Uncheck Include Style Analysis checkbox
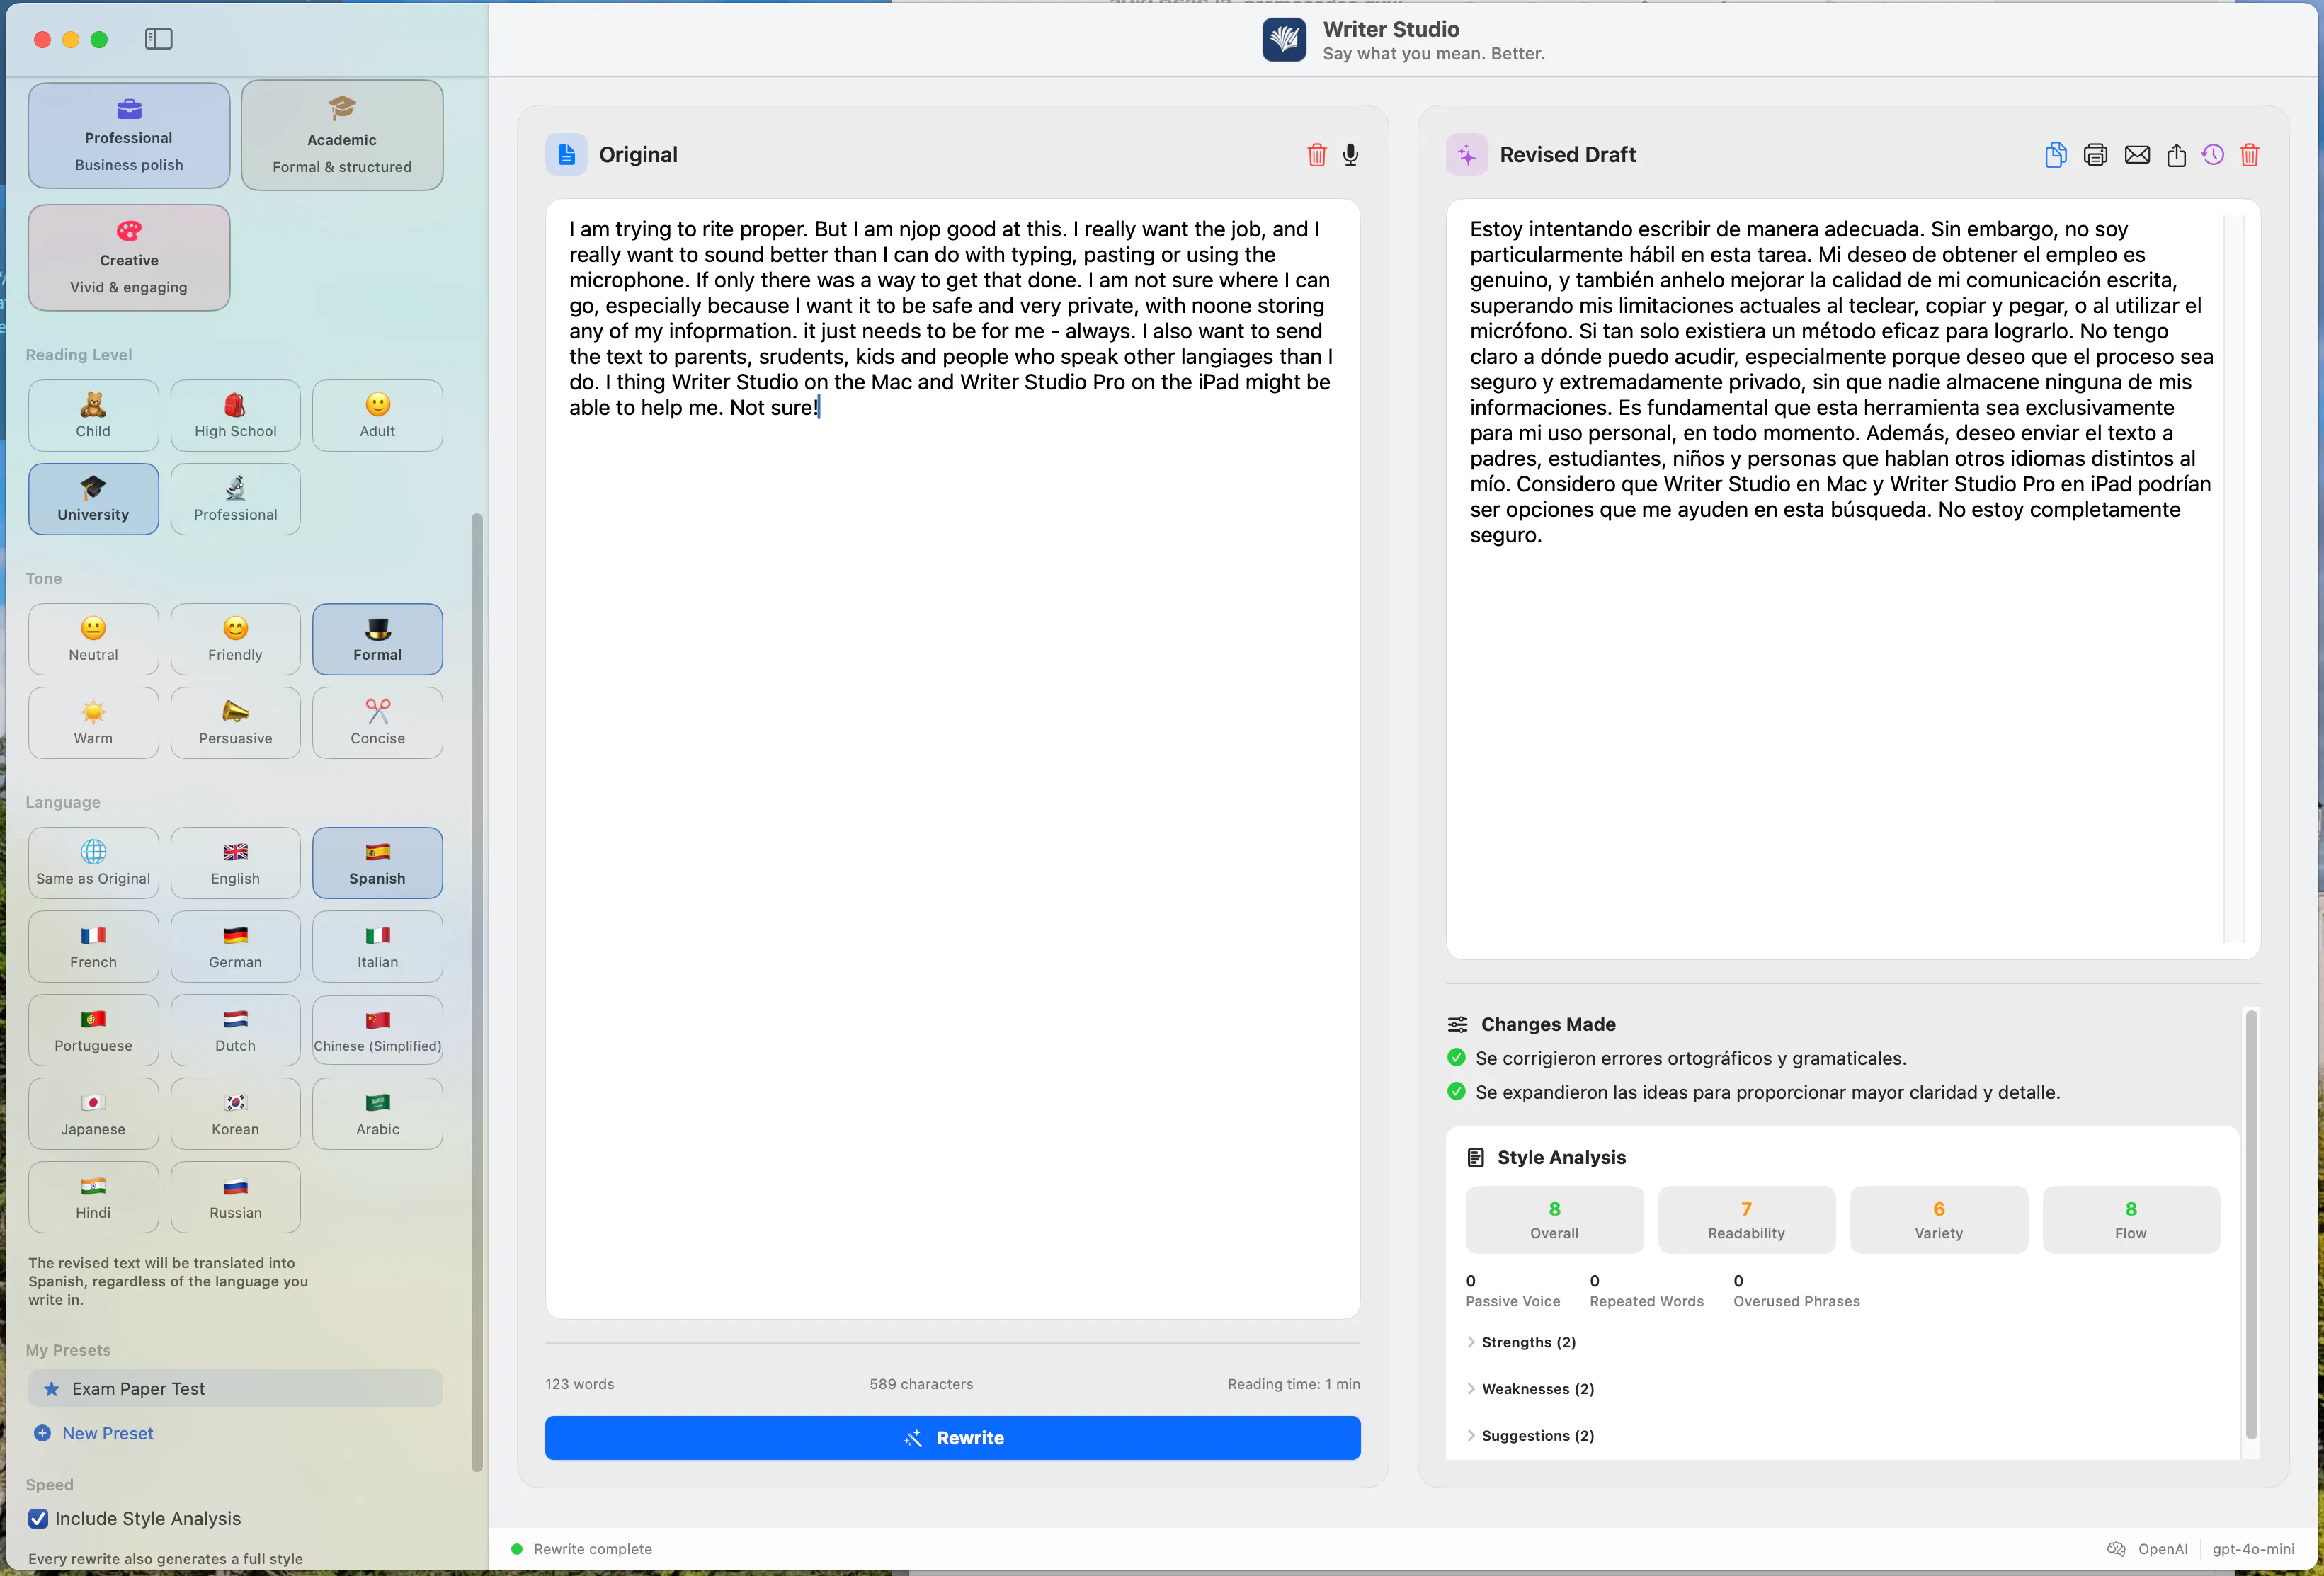This screenshot has height=1576, width=2324. pyautogui.click(x=38, y=1519)
